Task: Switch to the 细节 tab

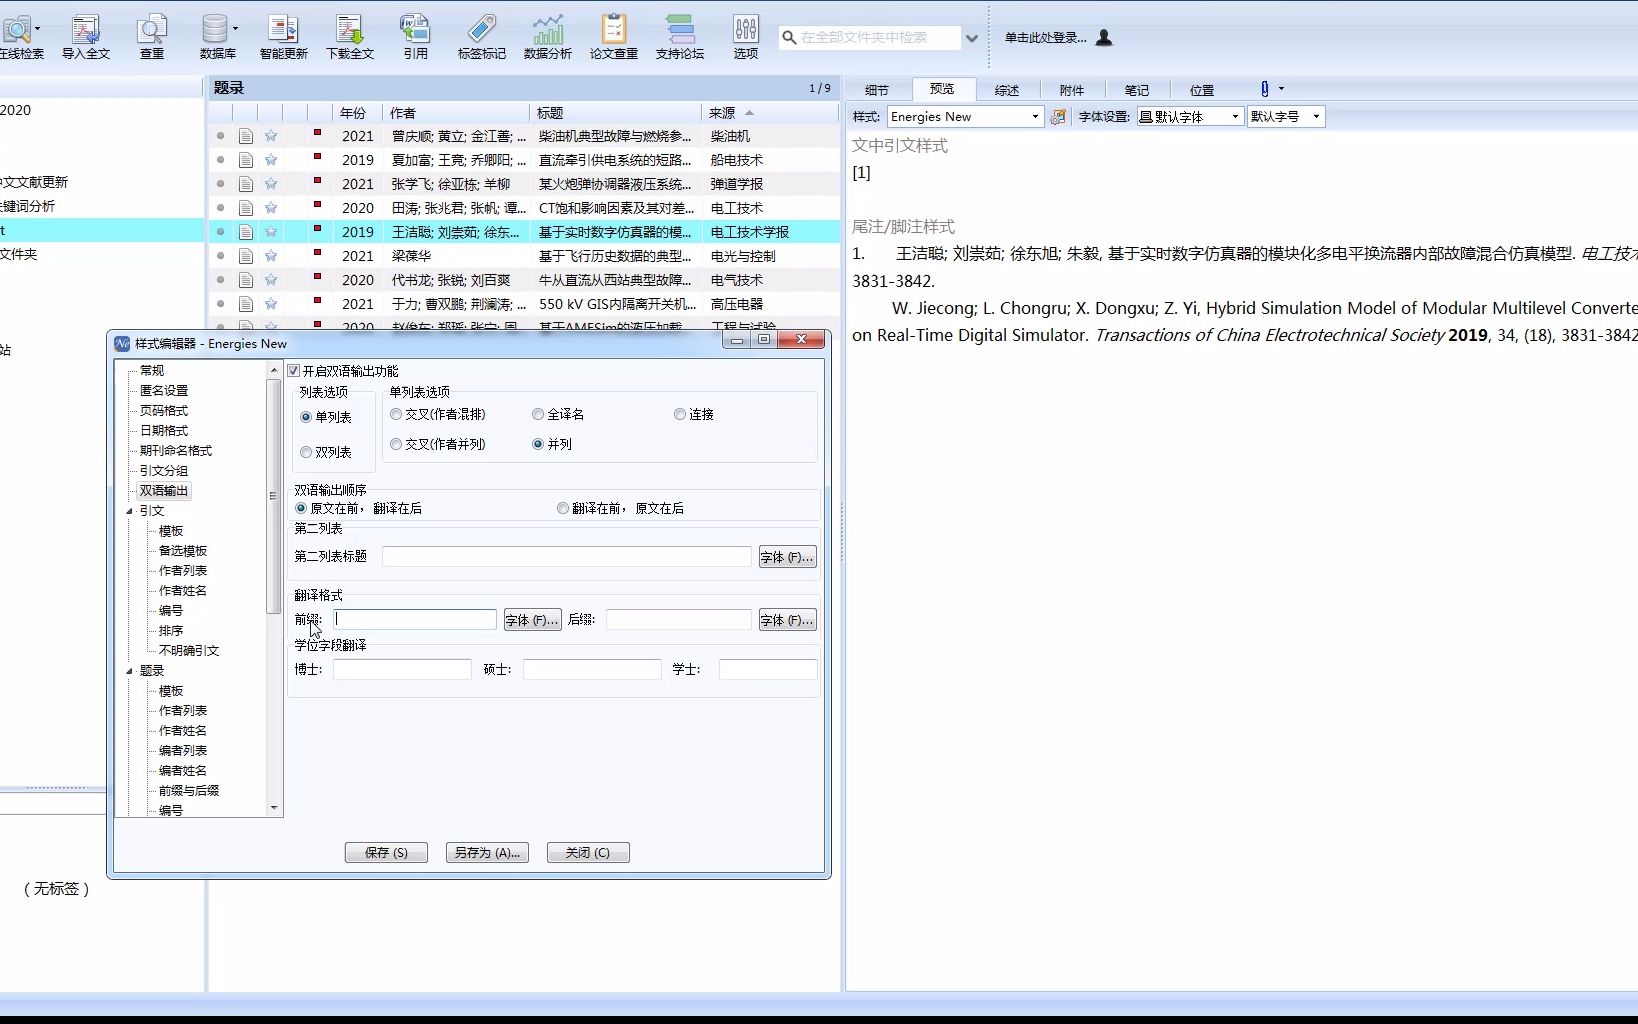Action: click(877, 90)
